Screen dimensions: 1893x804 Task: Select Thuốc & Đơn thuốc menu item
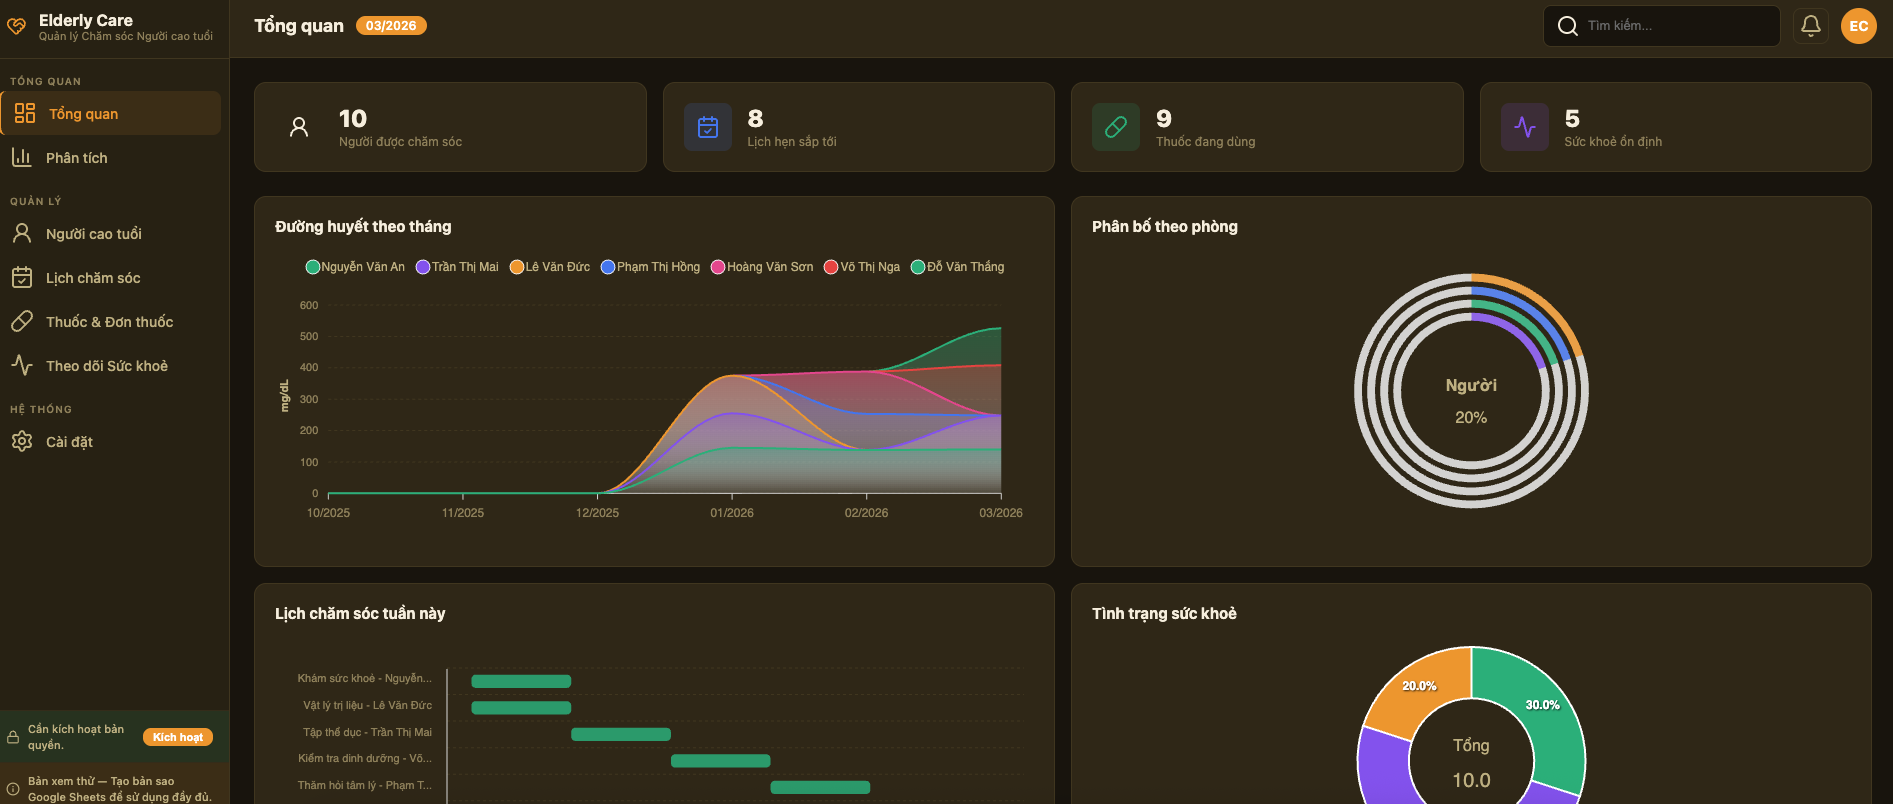click(109, 322)
